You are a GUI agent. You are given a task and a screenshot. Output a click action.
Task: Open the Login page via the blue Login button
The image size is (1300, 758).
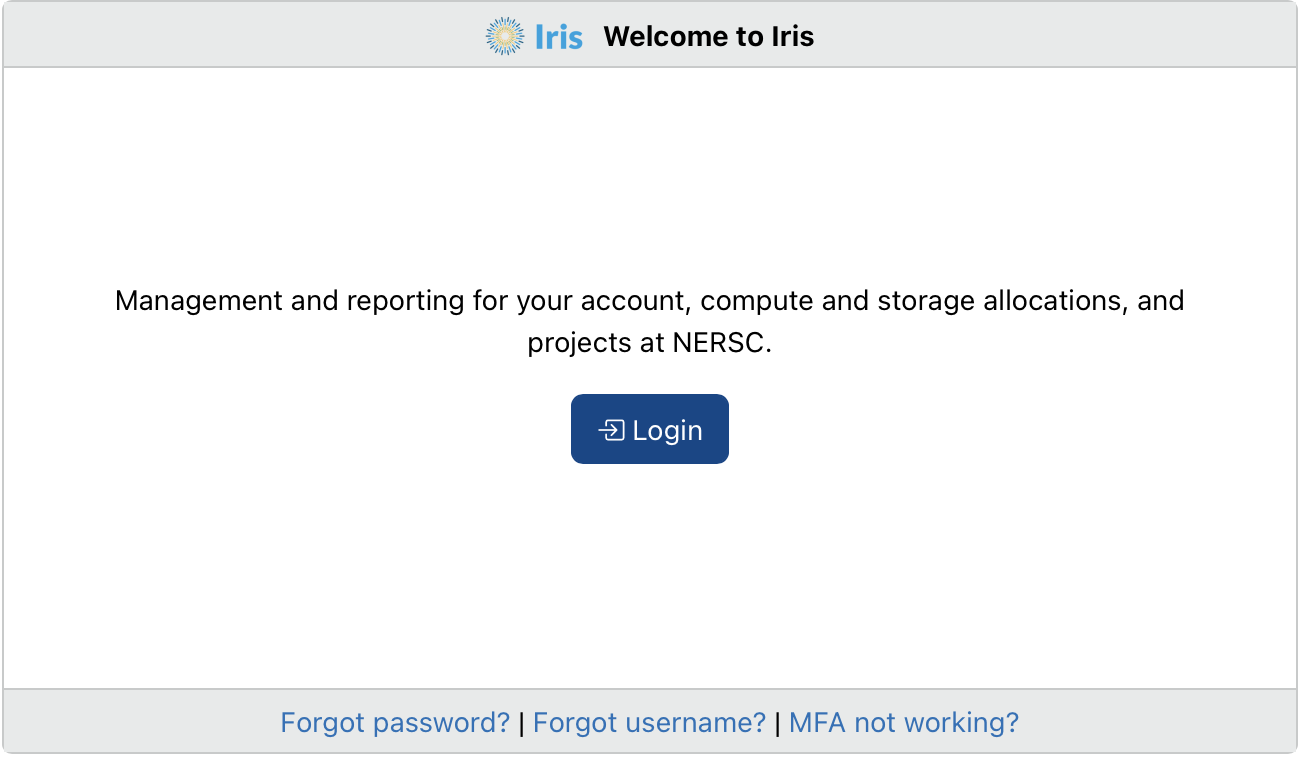point(650,429)
